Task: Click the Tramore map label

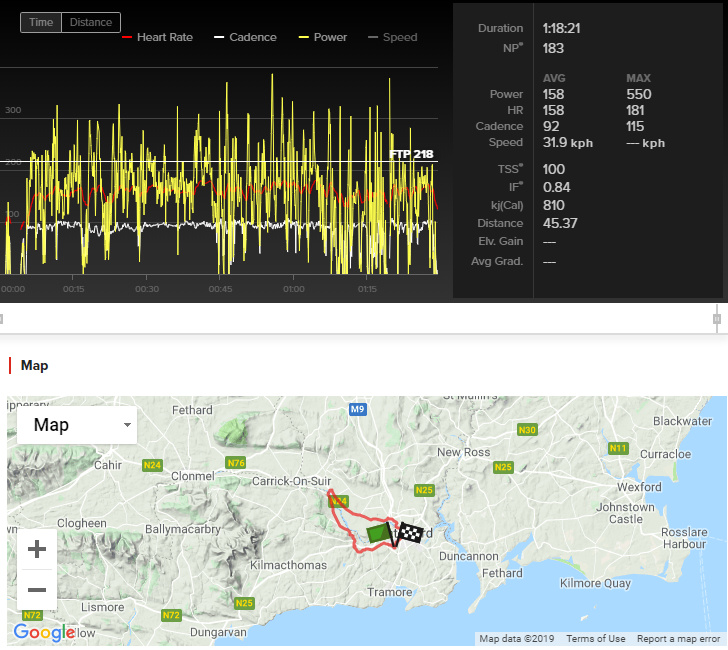Action: coord(390,592)
